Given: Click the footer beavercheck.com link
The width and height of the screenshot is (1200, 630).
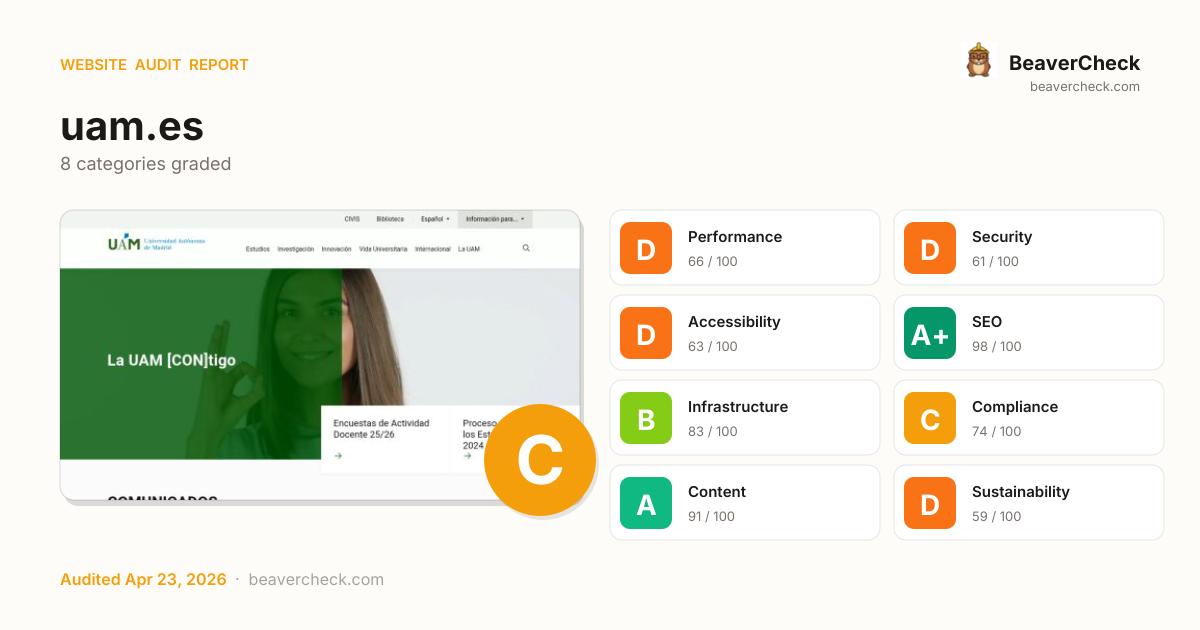Looking at the screenshot, I should tap(316, 580).
